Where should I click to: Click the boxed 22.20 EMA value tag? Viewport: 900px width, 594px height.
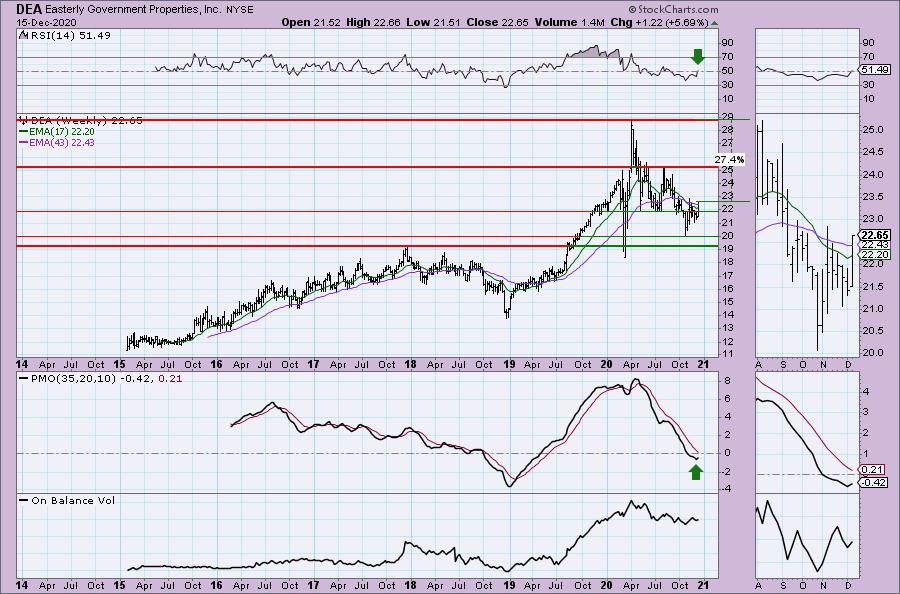875,254
